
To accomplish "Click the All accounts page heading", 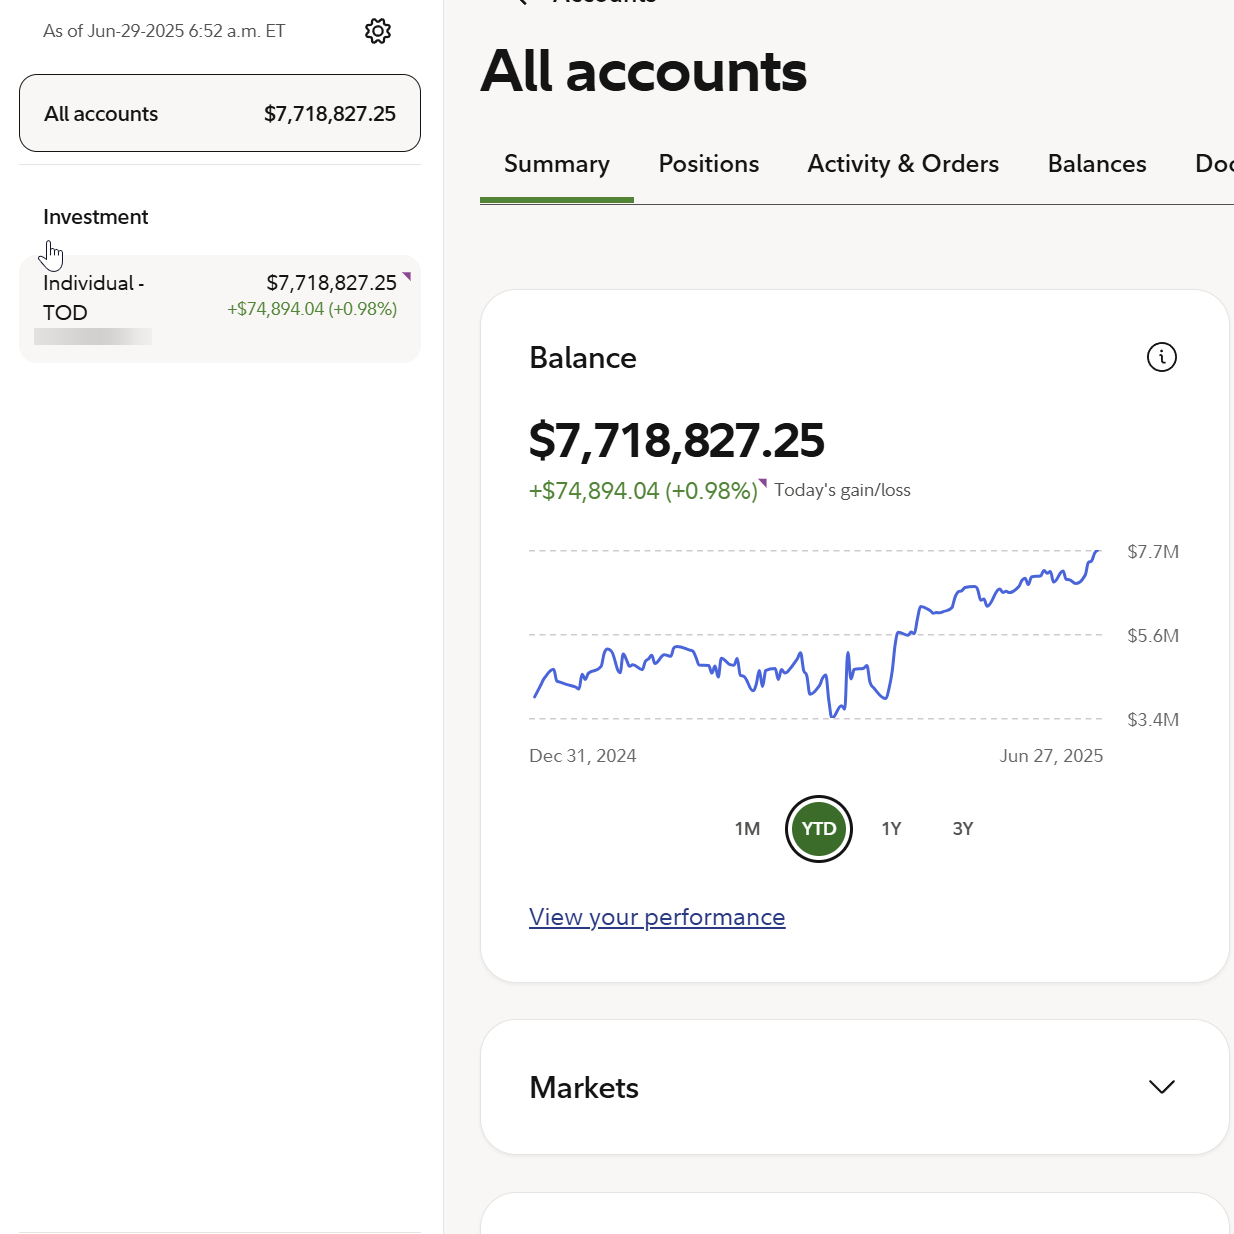I will coord(644,71).
